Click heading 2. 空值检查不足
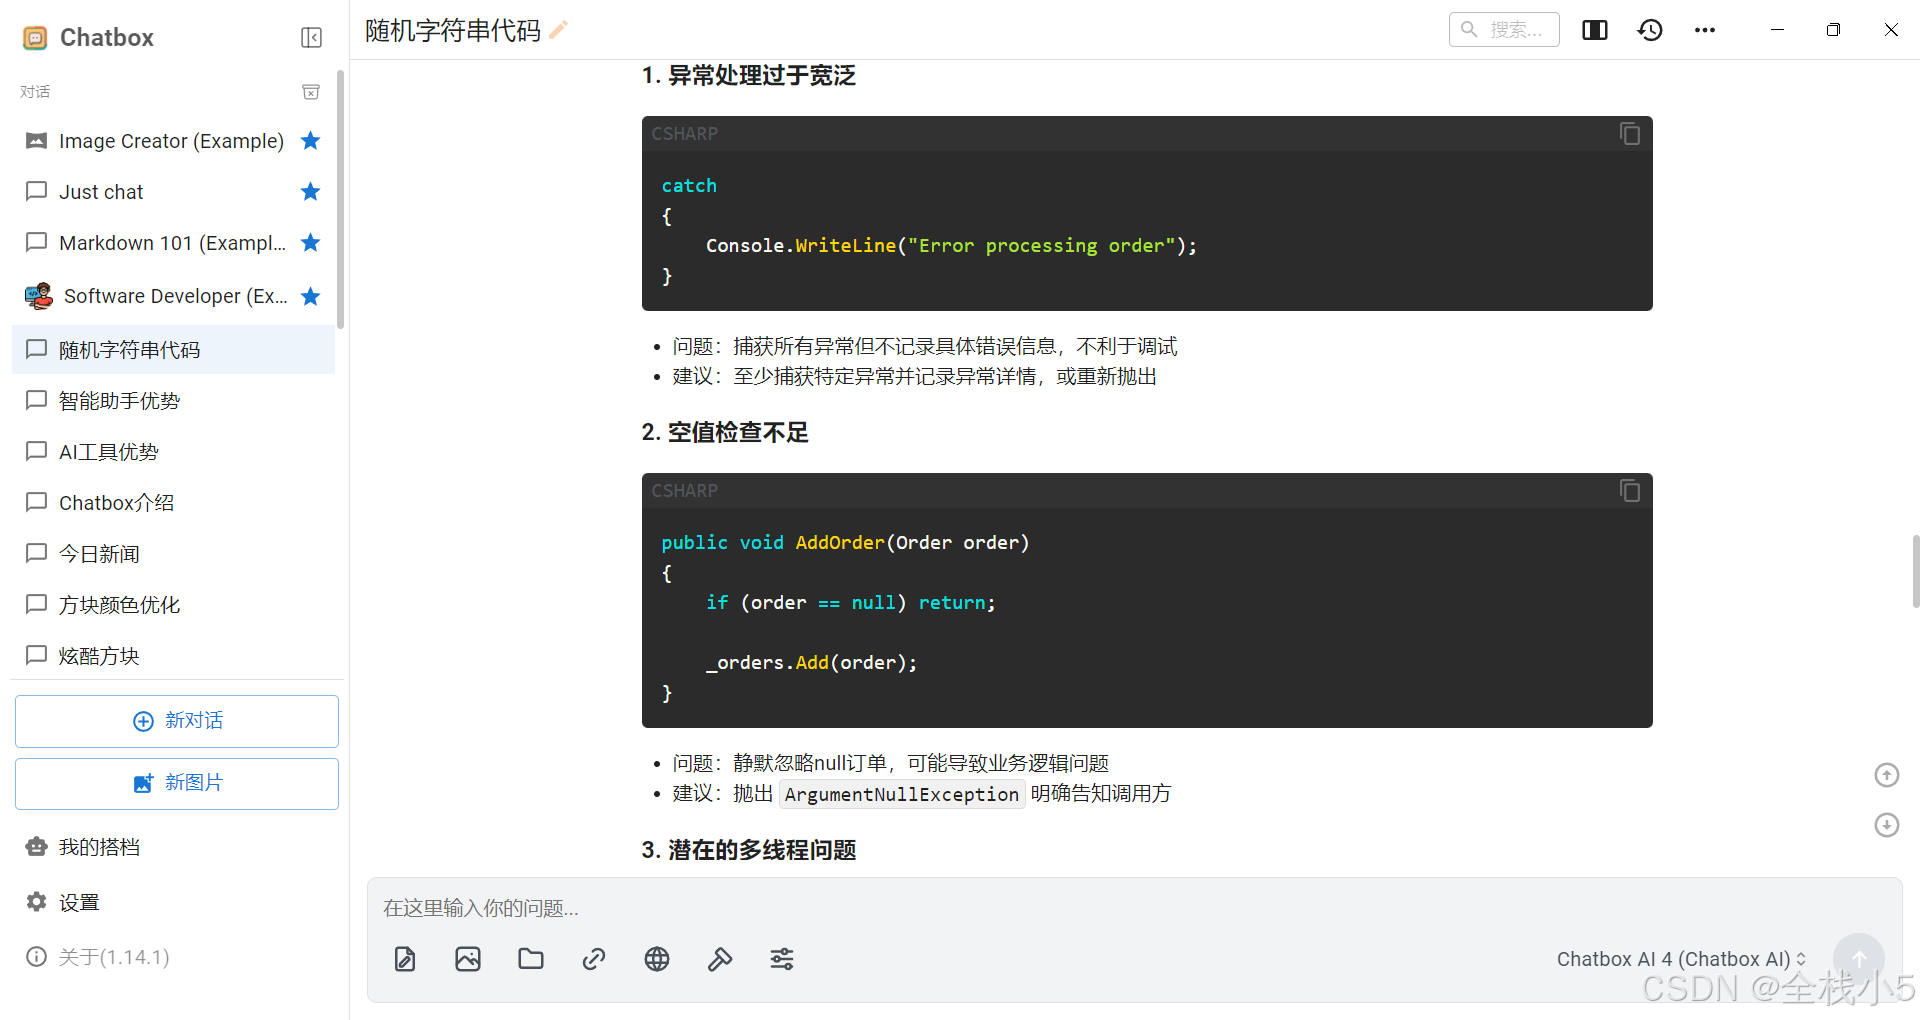 click(725, 432)
